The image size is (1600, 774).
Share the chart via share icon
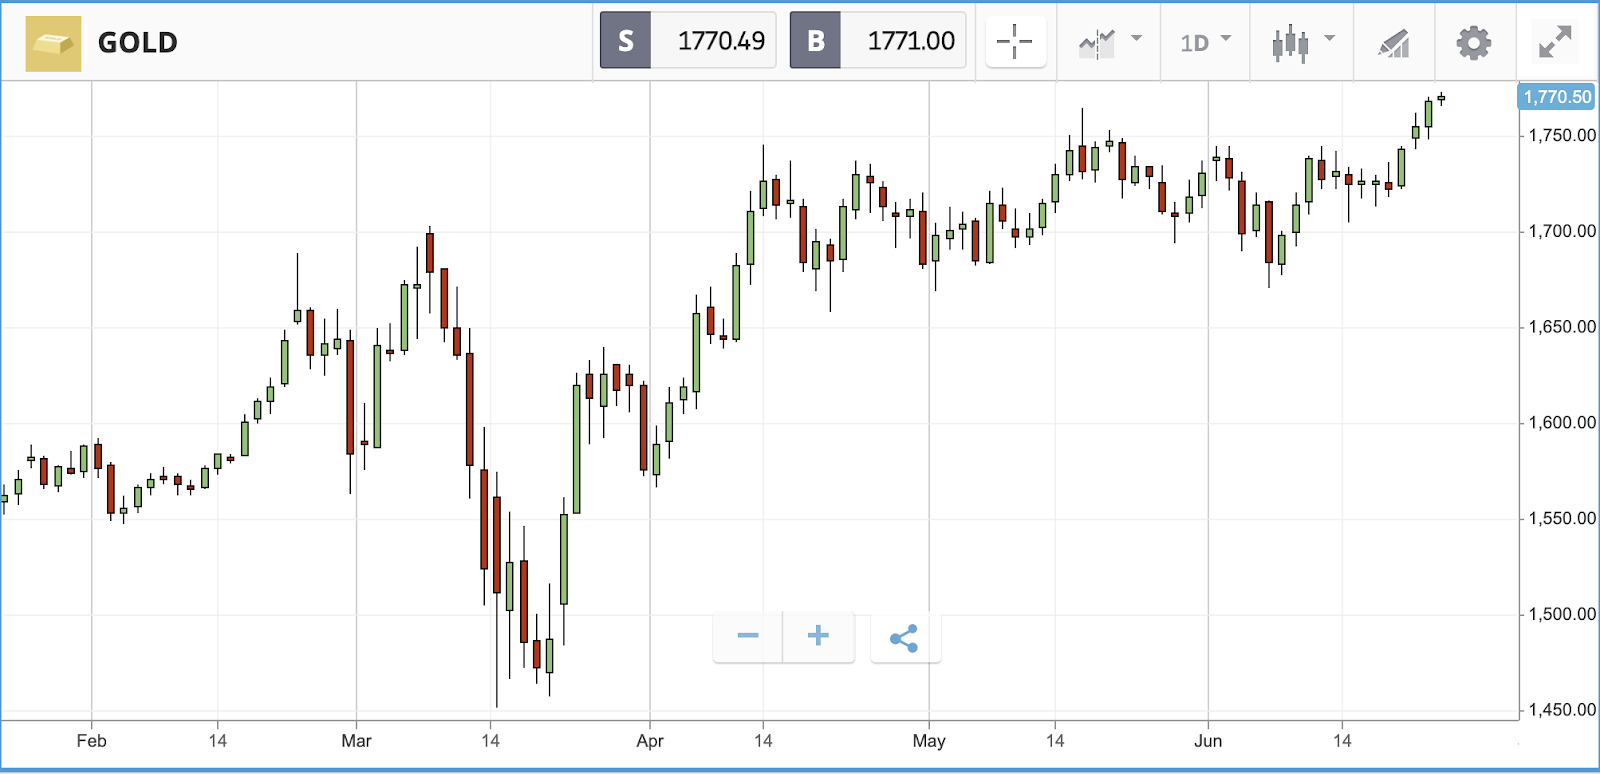(904, 638)
